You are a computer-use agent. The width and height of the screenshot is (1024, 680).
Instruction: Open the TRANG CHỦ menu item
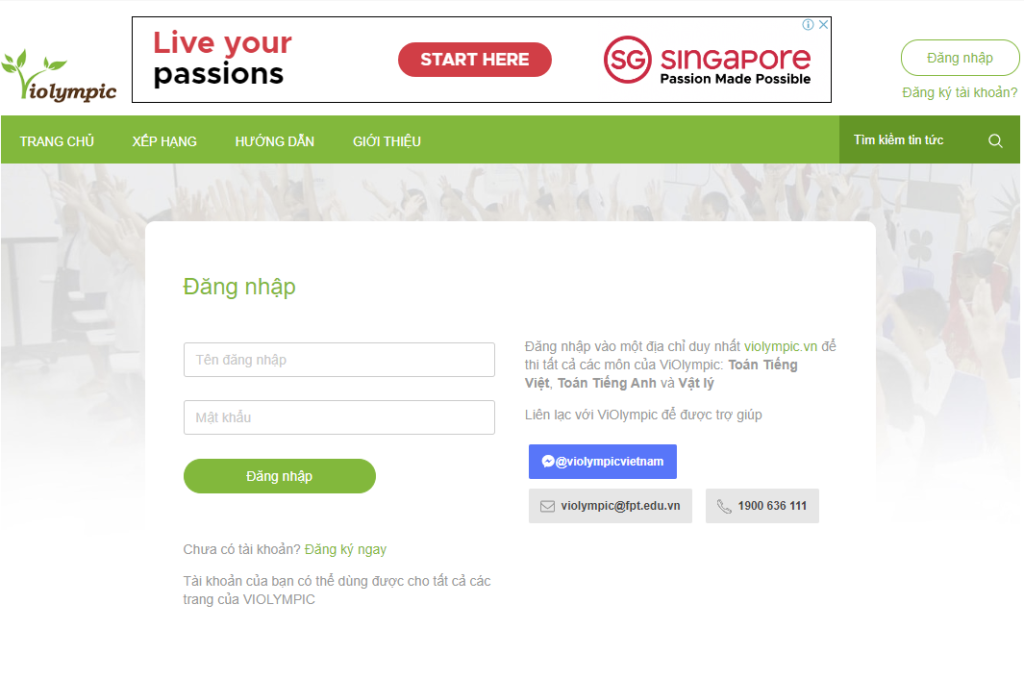coord(57,141)
